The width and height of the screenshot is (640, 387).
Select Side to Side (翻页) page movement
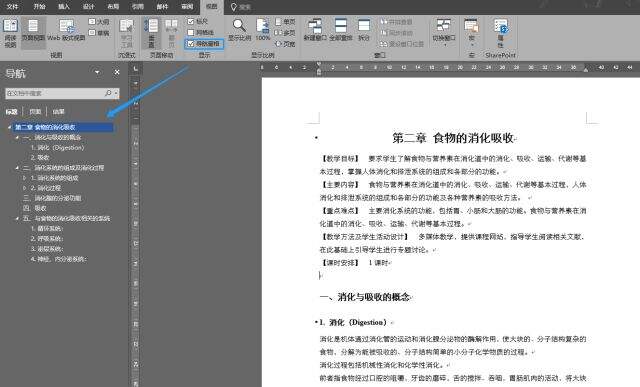pyautogui.click(x=171, y=33)
